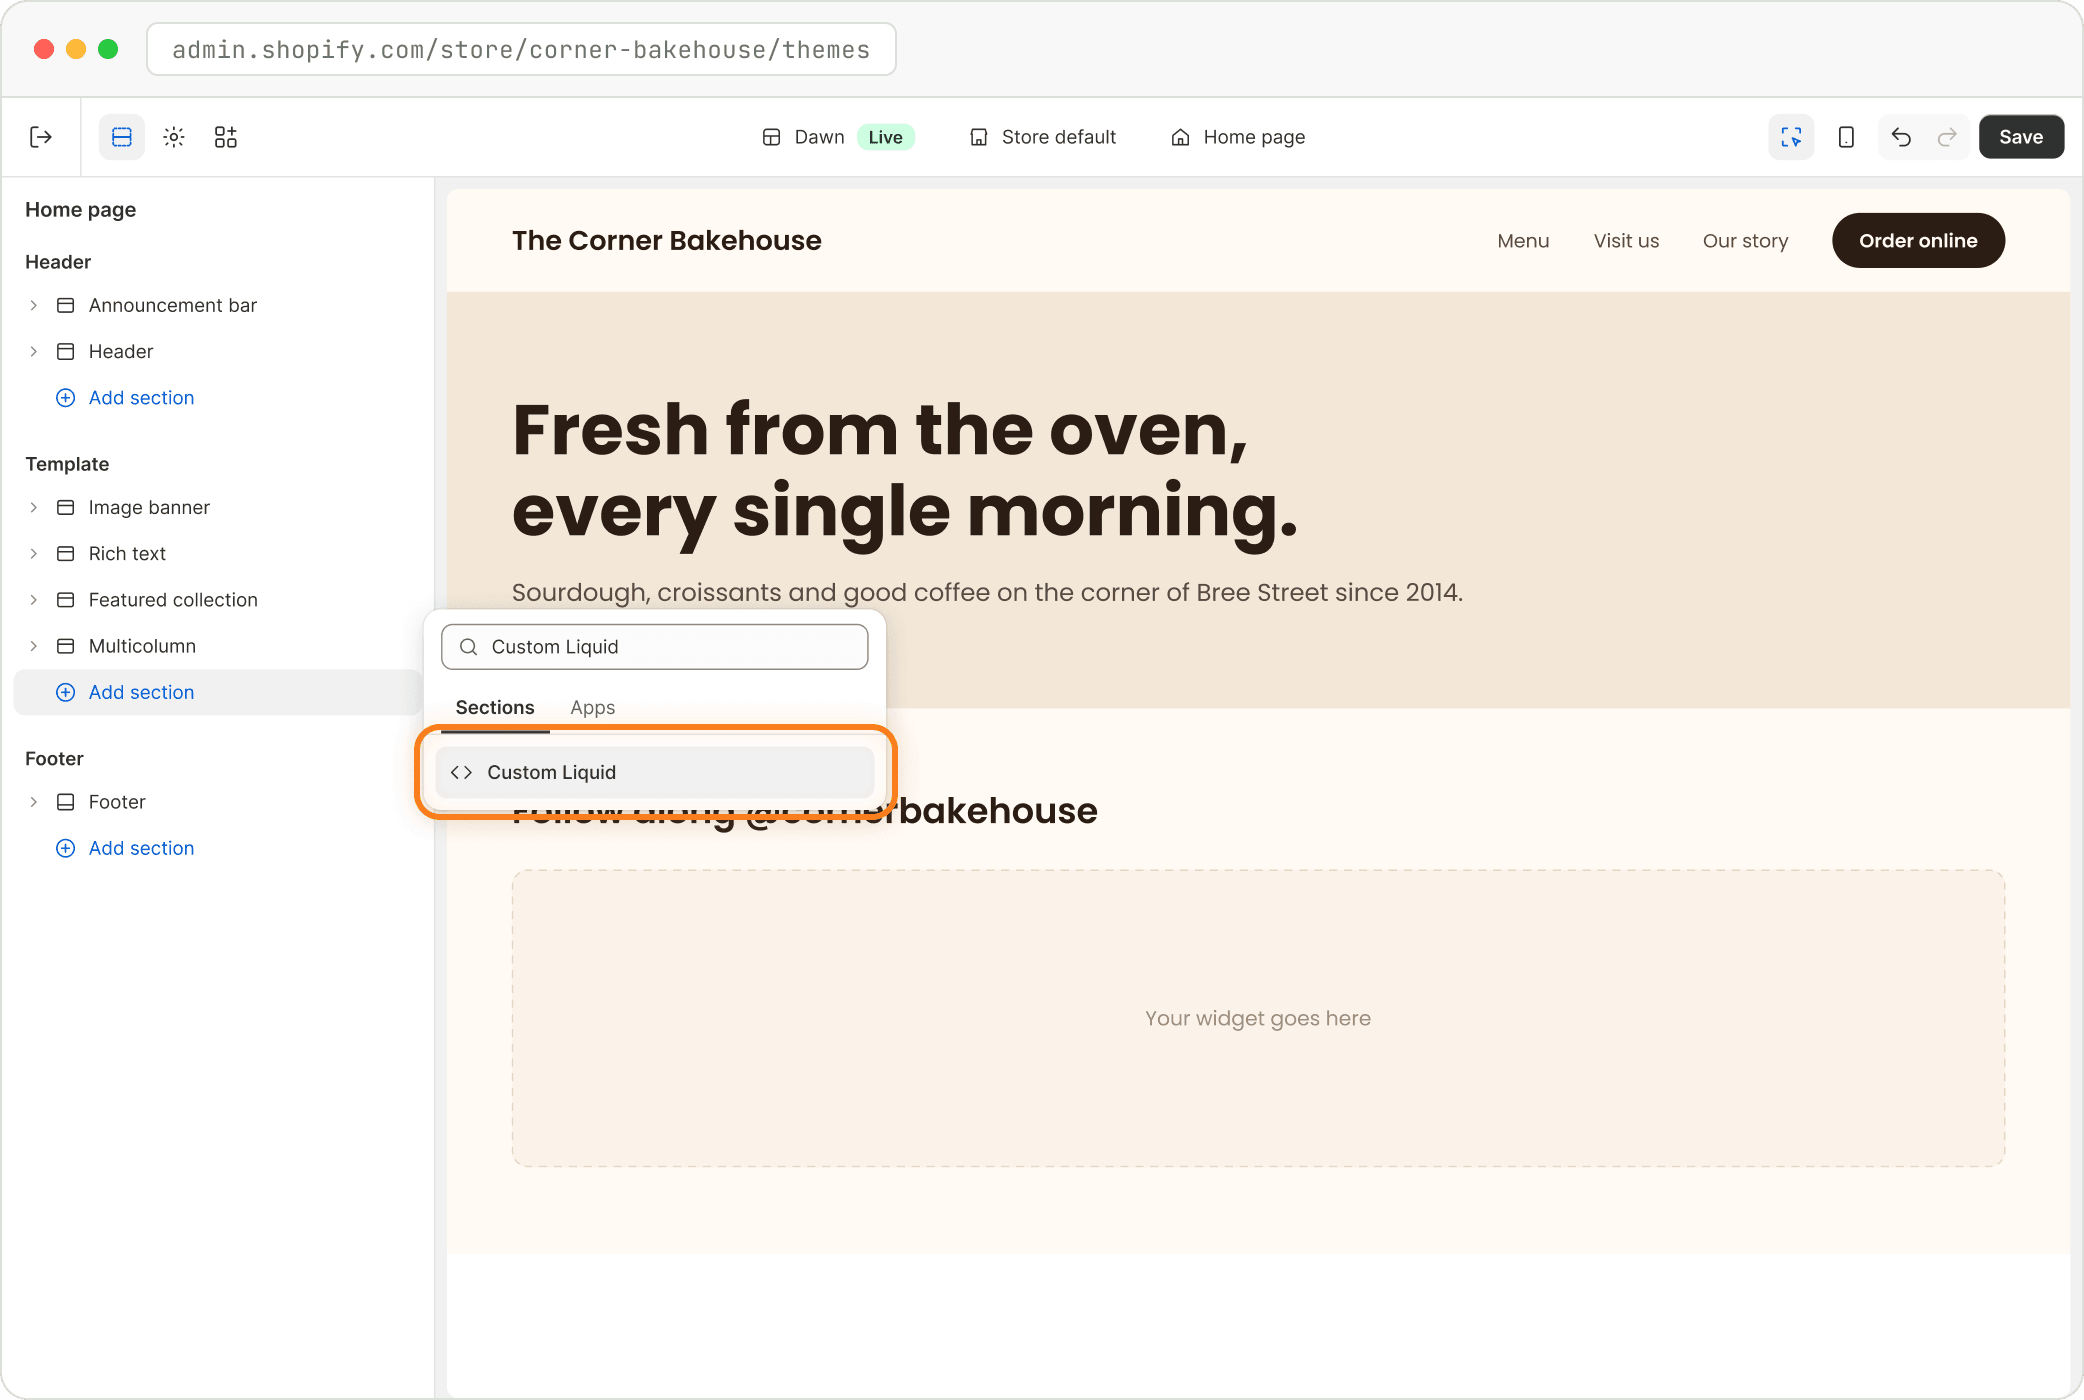Open the app embeds icon
This screenshot has height=1400, width=2084.
click(x=226, y=137)
